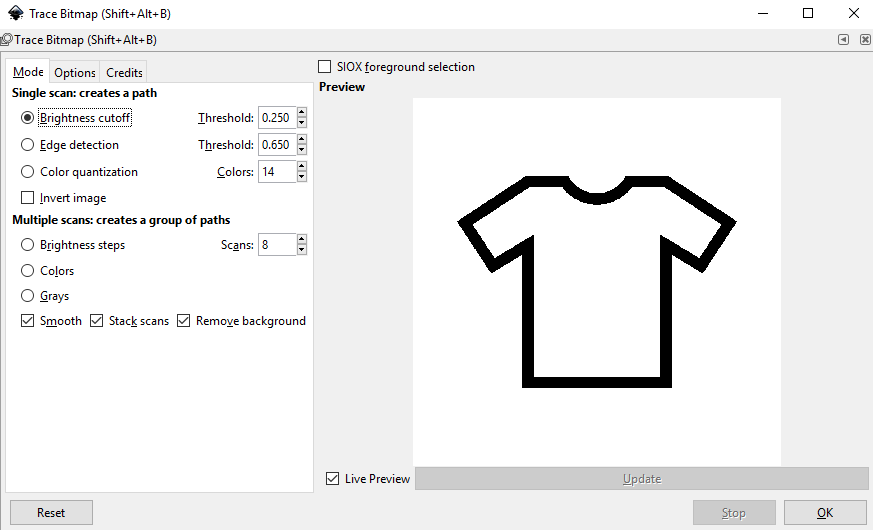Click the Update preview button
873x530 pixels.
tap(641, 479)
